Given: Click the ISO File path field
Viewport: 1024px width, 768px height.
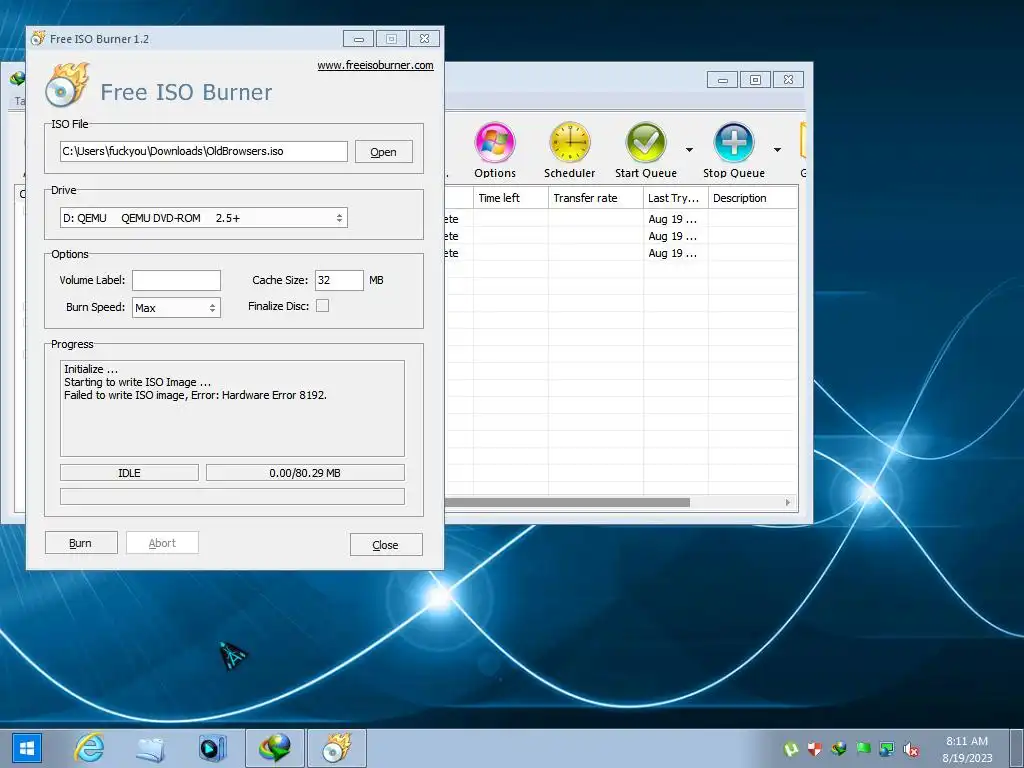Looking at the screenshot, I should click(x=204, y=152).
